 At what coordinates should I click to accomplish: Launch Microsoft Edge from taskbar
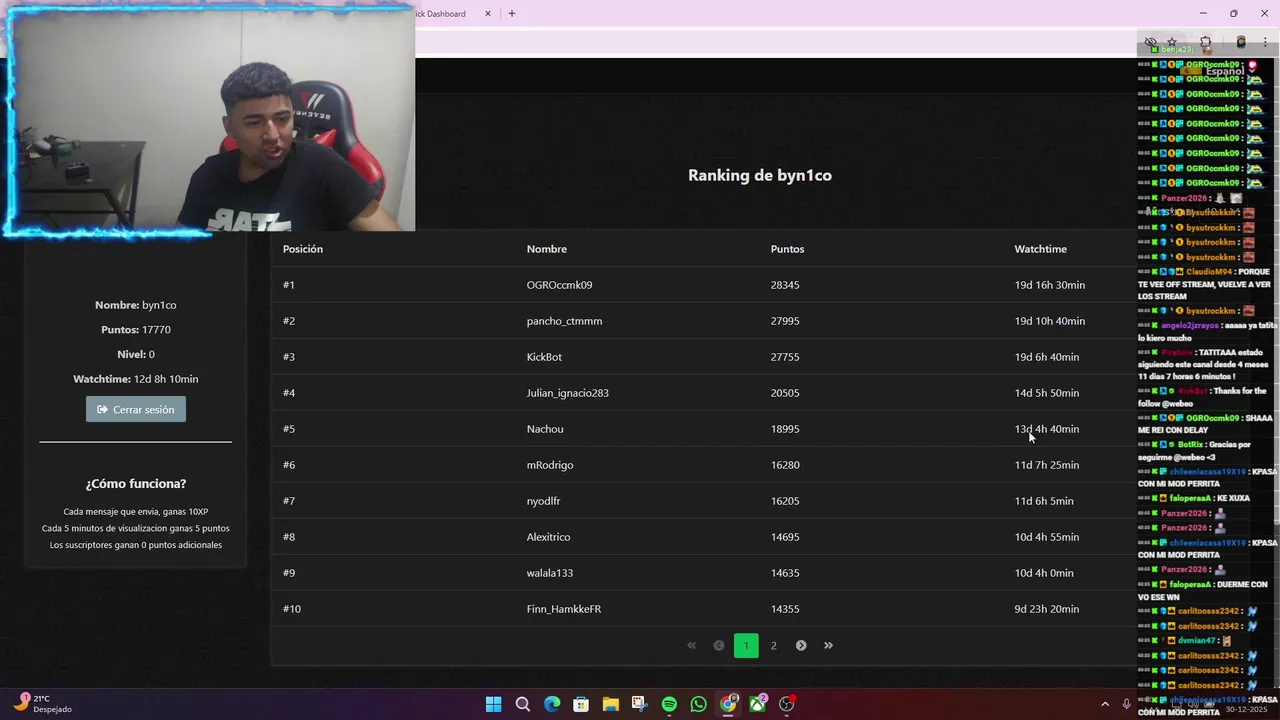[552, 704]
